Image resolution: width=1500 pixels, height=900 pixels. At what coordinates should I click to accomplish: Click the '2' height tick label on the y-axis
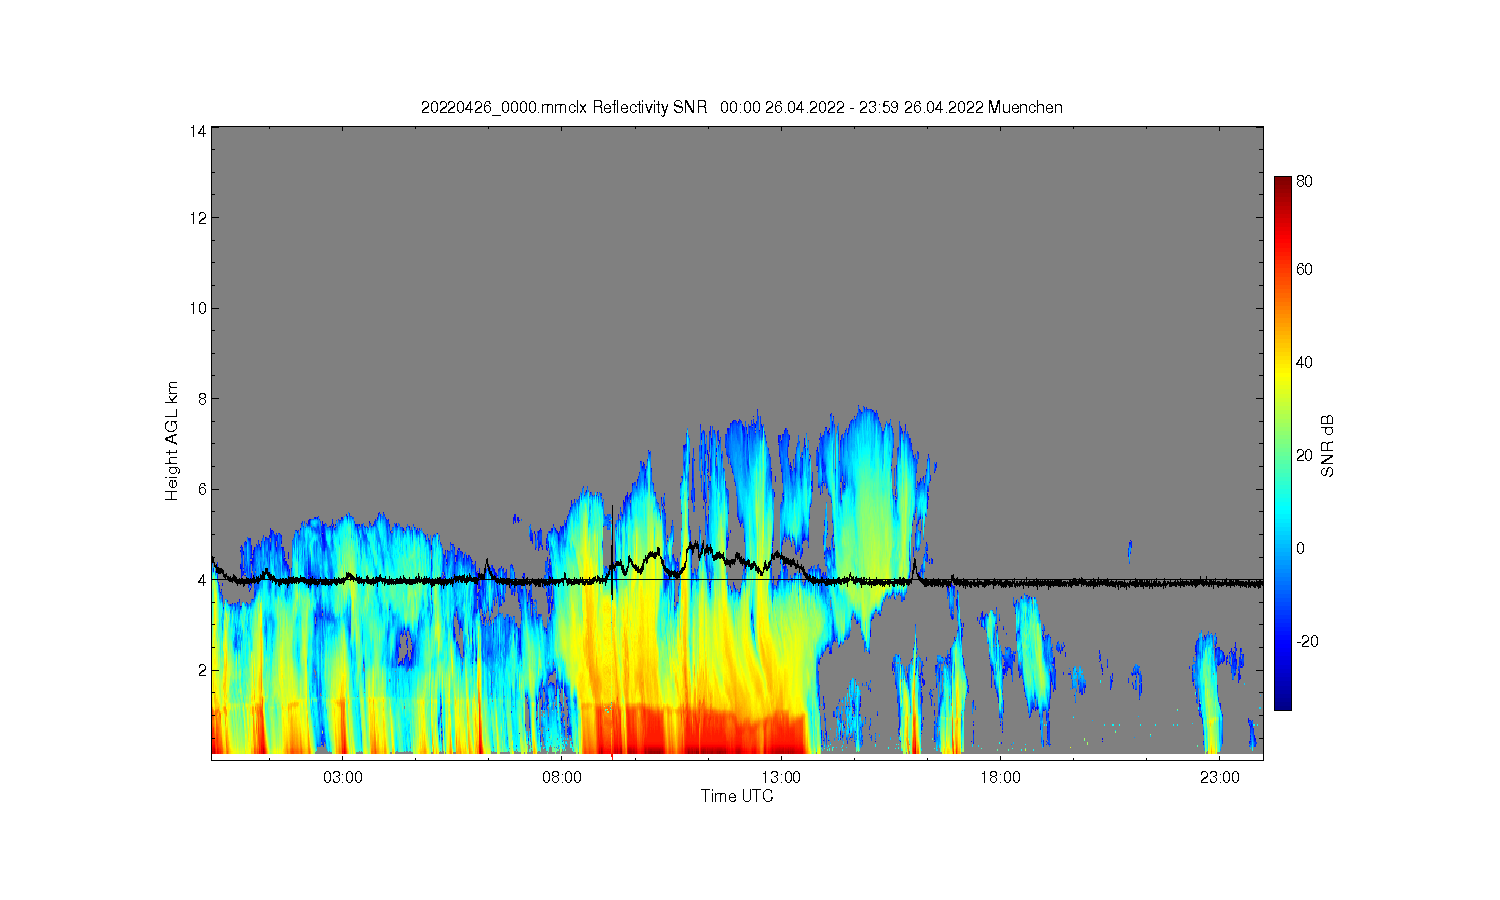pos(202,670)
